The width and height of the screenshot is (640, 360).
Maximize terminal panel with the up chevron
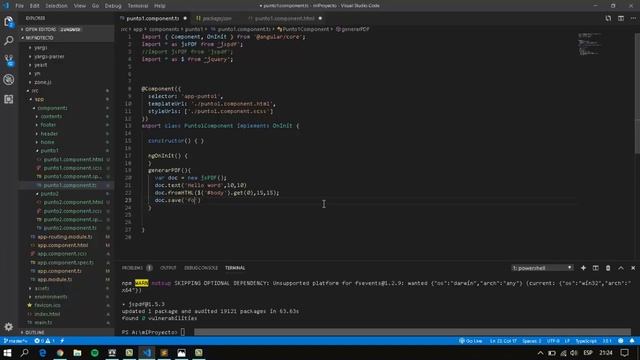[x=621, y=268]
